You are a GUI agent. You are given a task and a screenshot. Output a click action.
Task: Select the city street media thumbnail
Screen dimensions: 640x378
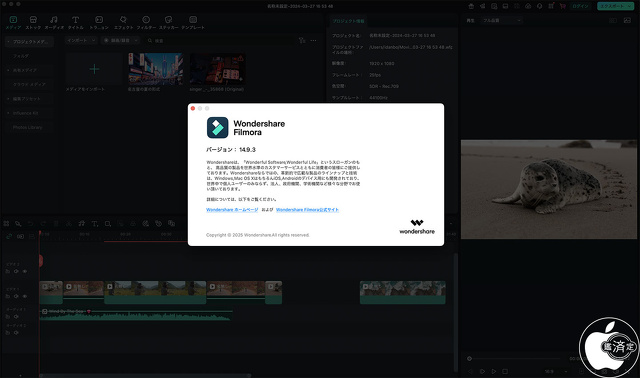pos(156,69)
